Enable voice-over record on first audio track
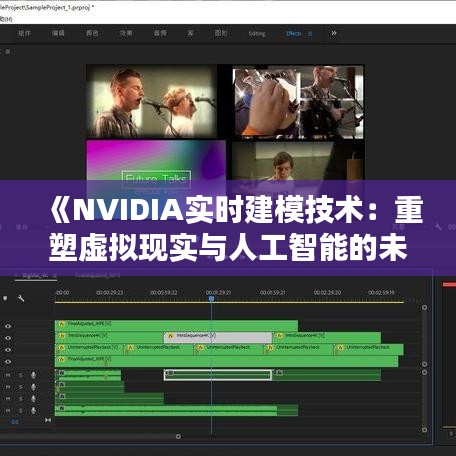Image resolution: width=456 pixels, height=456 pixels. click(x=33, y=375)
